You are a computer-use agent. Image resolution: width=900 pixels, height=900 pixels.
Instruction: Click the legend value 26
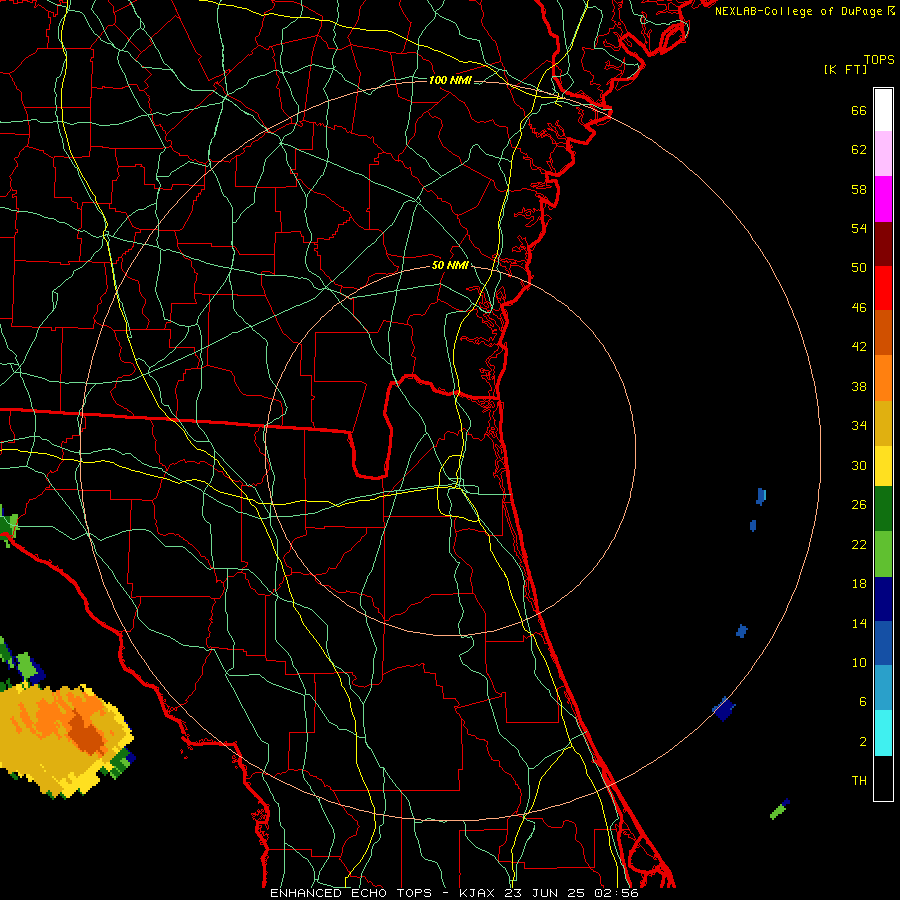pos(859,505)
